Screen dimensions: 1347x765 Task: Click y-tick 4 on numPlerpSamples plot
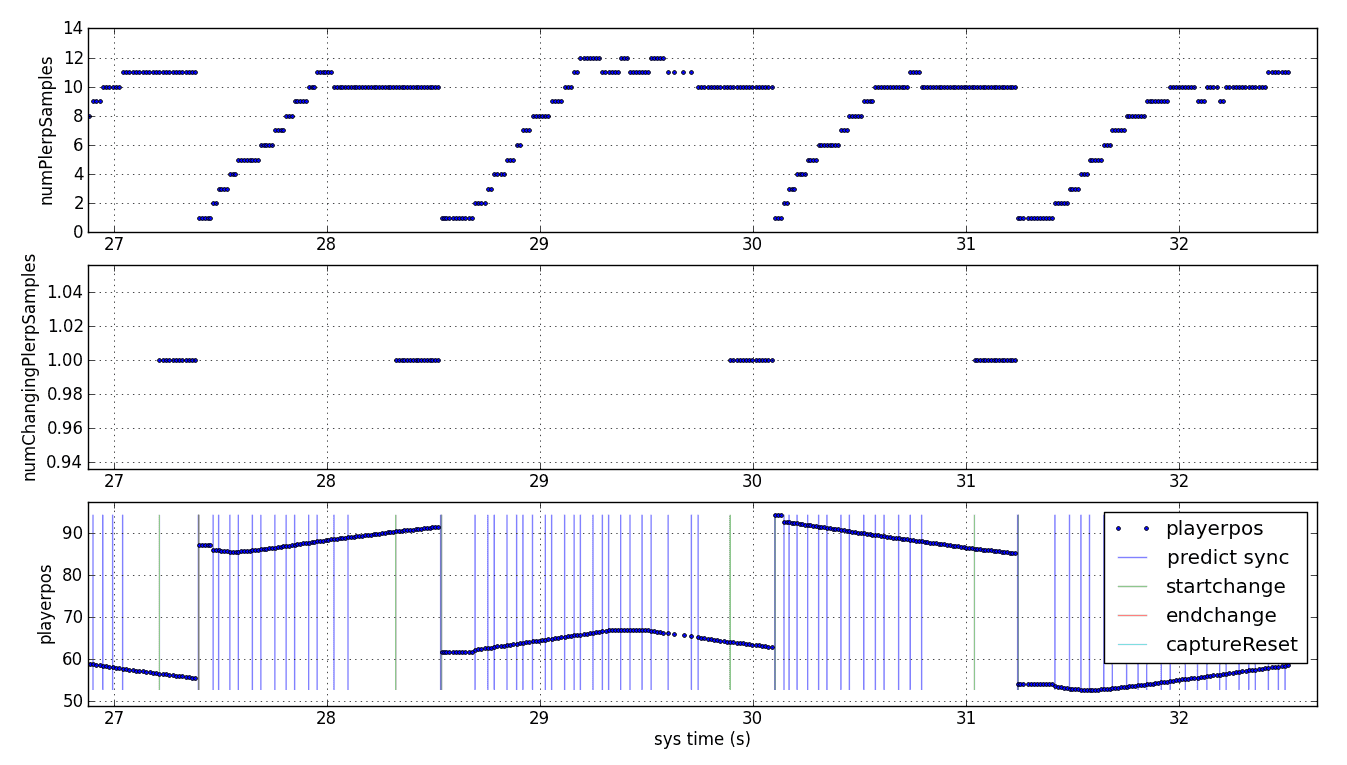click(x=77, y=174)
